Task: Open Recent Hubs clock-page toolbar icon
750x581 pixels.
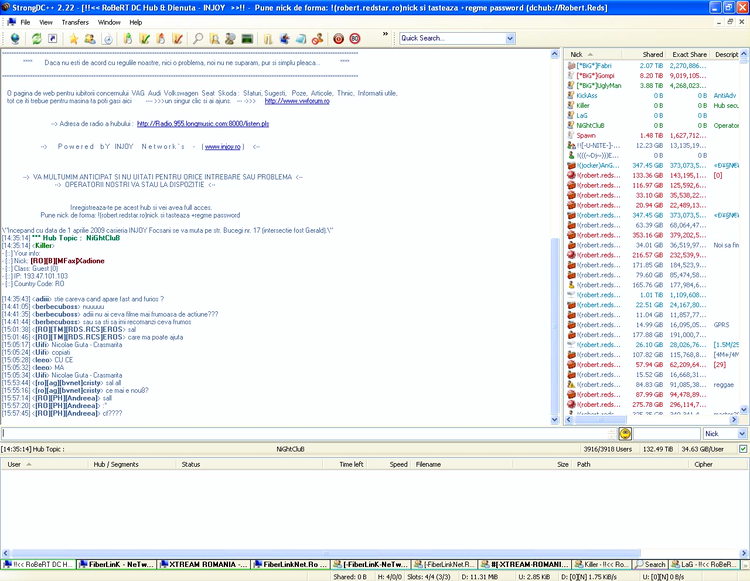Action: tap(108, 39)
